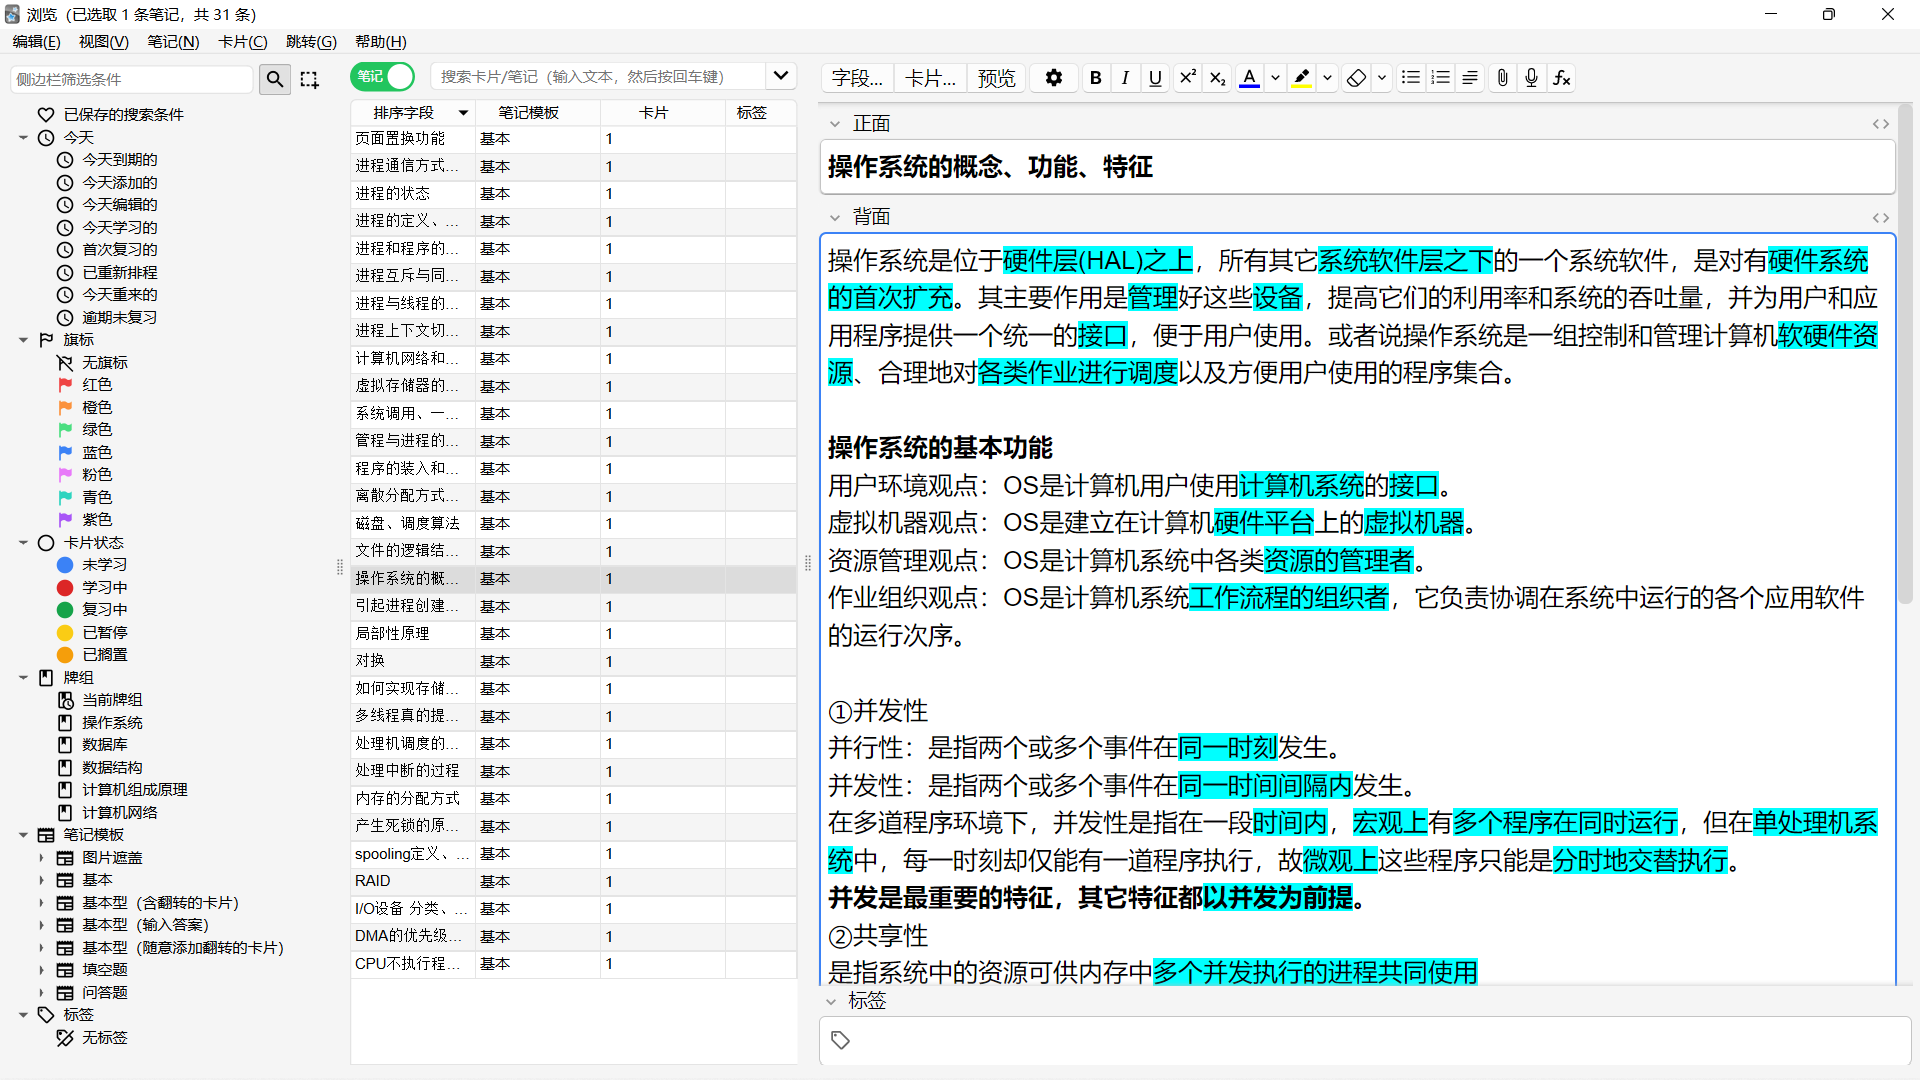Screen dimensions: 1920x1080
Task: Click the card/note search input field
Action: 600,77
